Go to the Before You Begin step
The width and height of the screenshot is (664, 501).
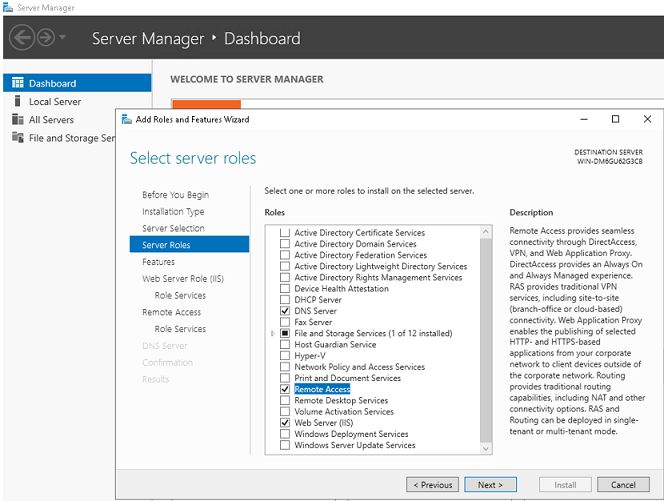175,195
